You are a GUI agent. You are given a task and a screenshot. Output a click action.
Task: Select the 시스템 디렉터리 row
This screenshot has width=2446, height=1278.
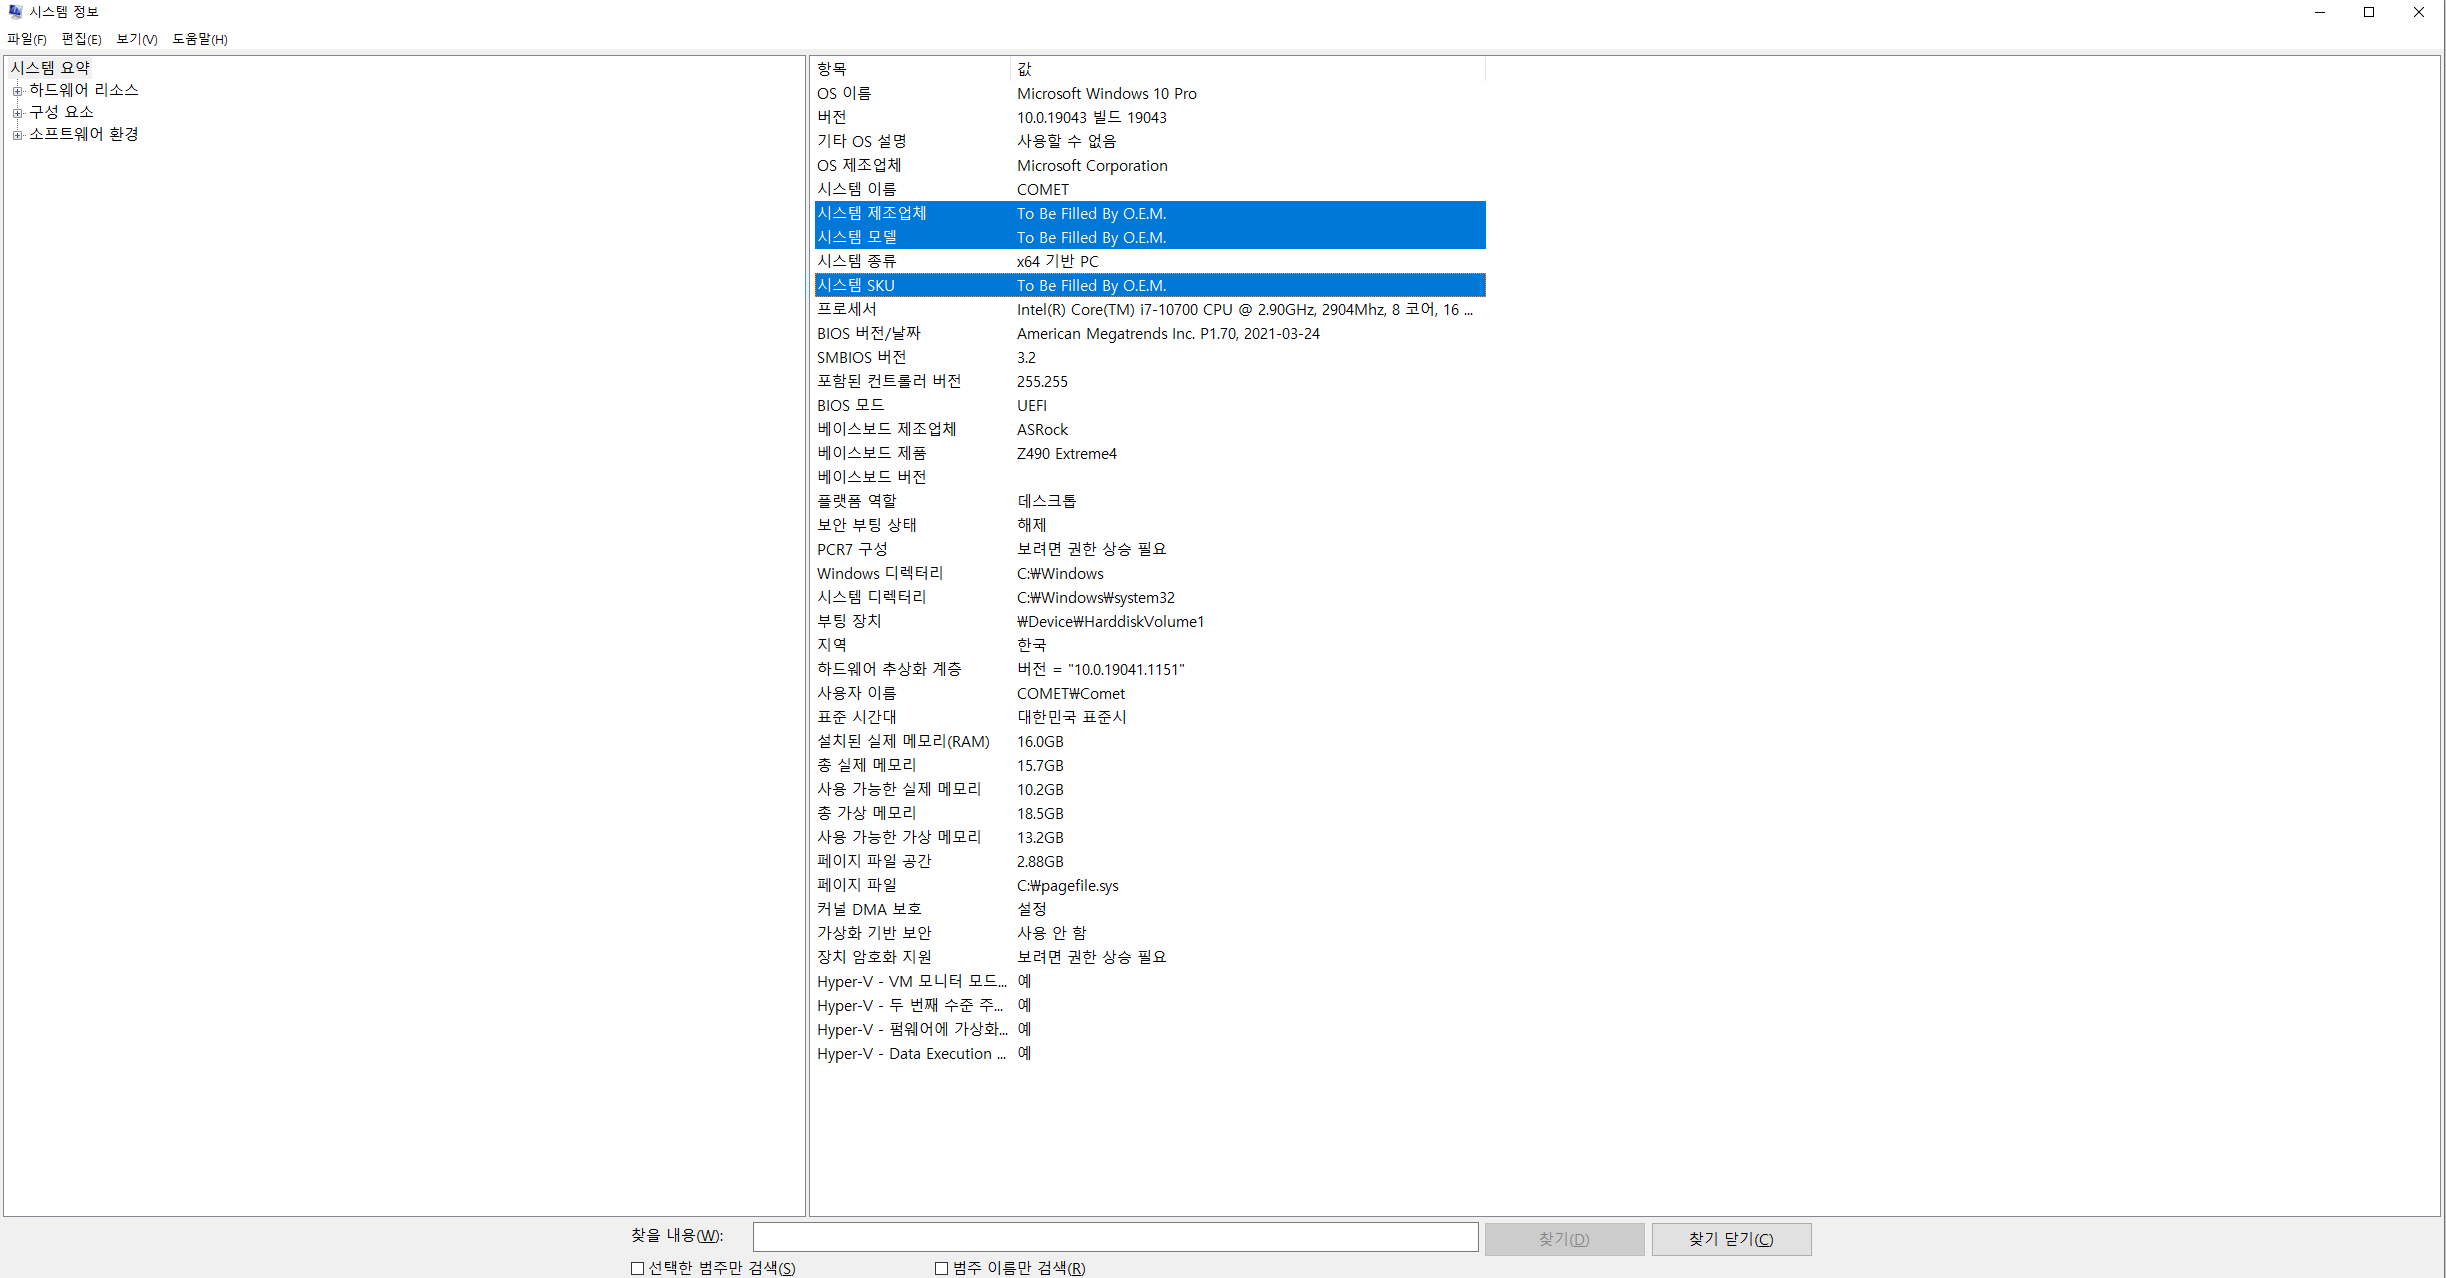coord(1150,597)
